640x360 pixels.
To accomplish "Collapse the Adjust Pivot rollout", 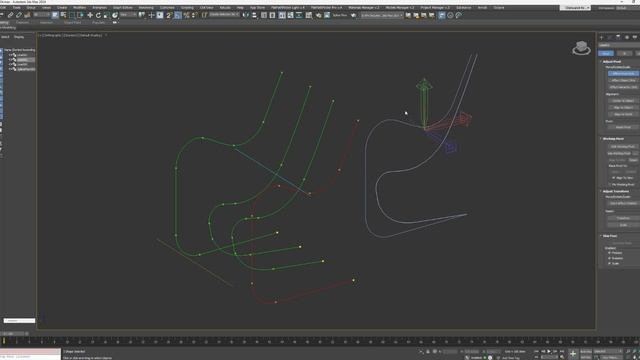I will point(611,62).
